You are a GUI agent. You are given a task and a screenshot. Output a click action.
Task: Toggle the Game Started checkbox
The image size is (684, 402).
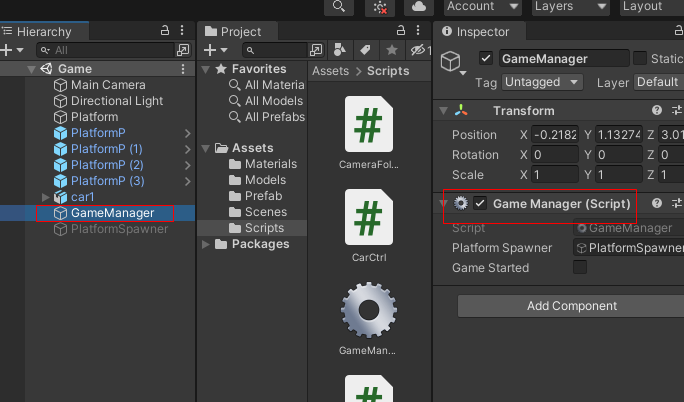pyautogui.click(x=580, y=267)
